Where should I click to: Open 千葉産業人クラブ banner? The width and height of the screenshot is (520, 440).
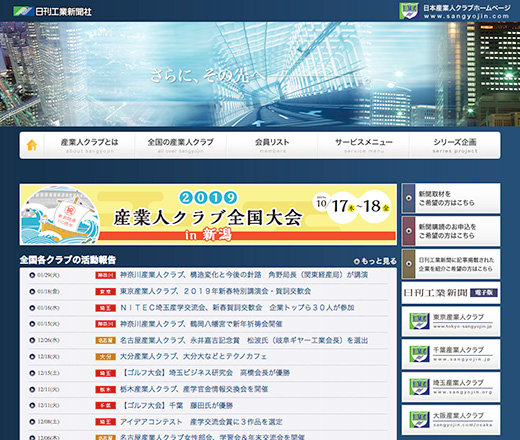tap(451, 354)
